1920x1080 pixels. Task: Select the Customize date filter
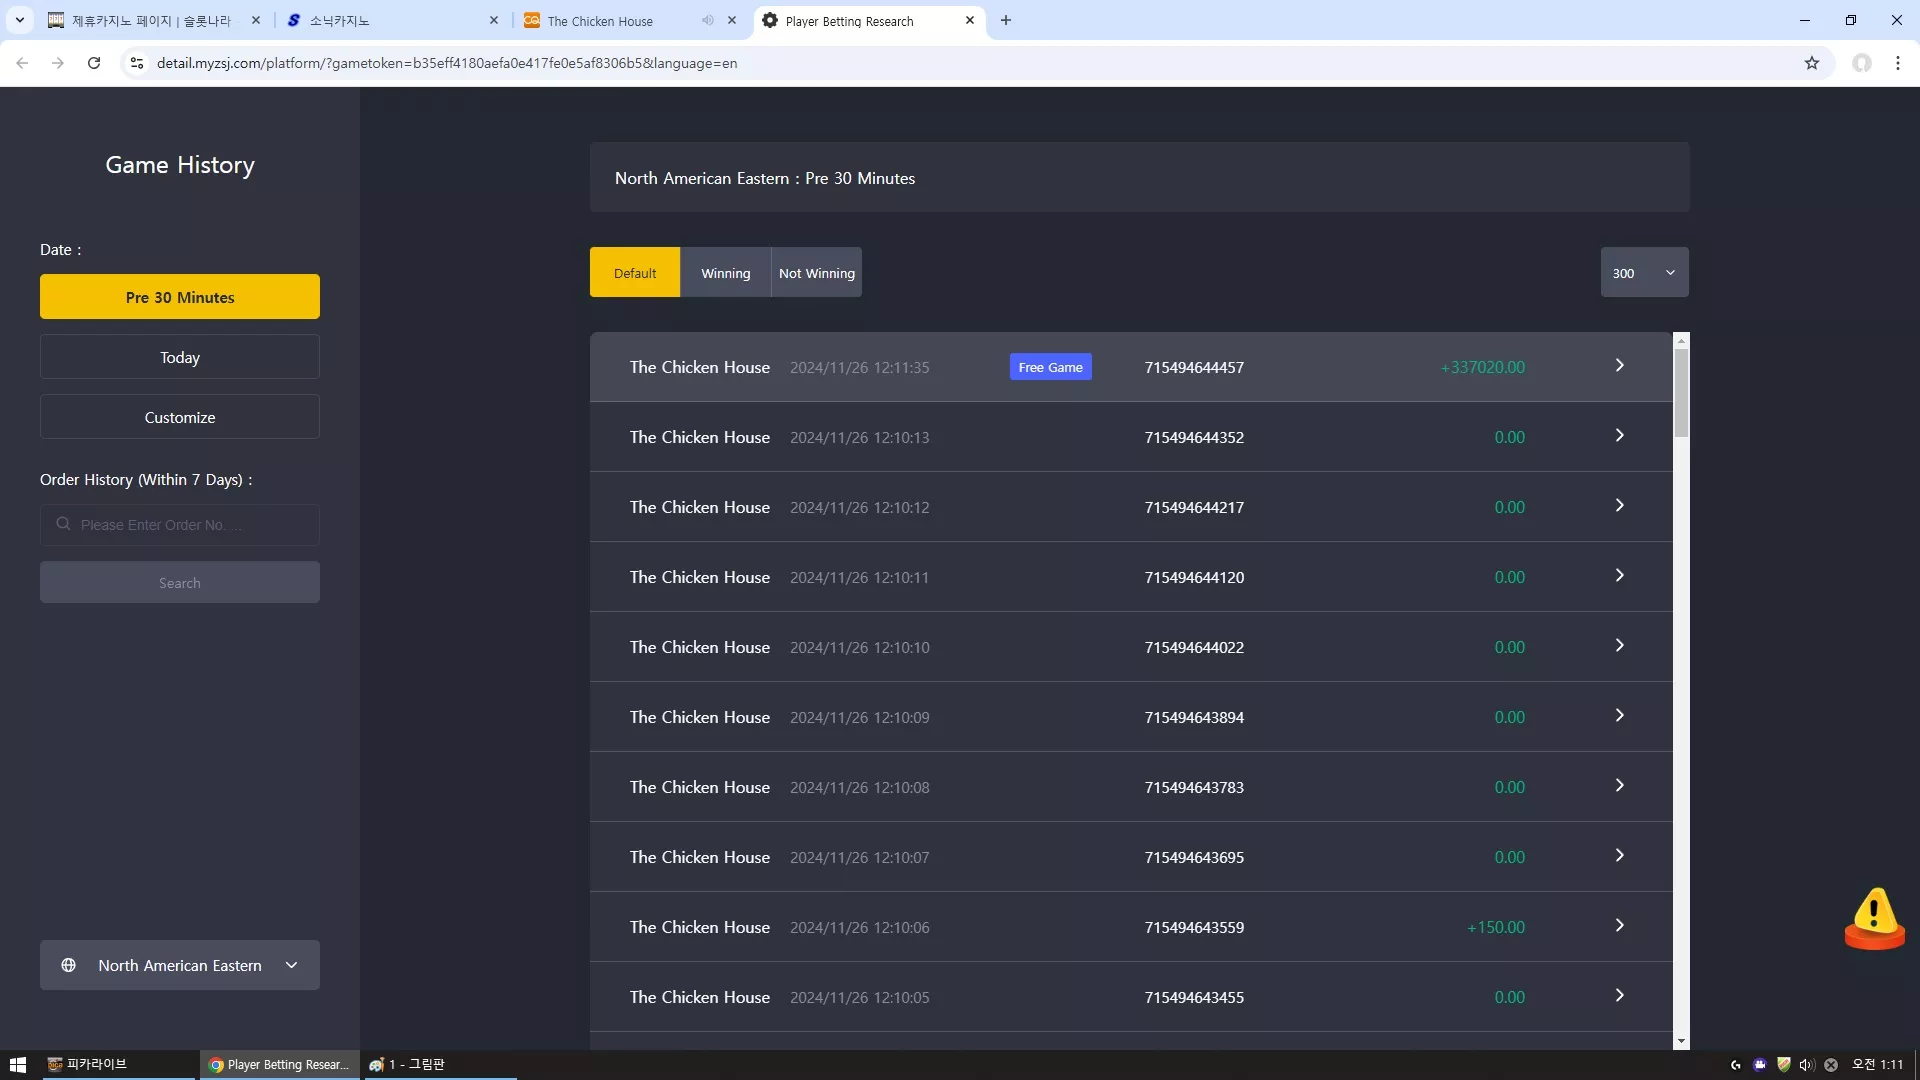pyautogui.click(x=180, y=417)
